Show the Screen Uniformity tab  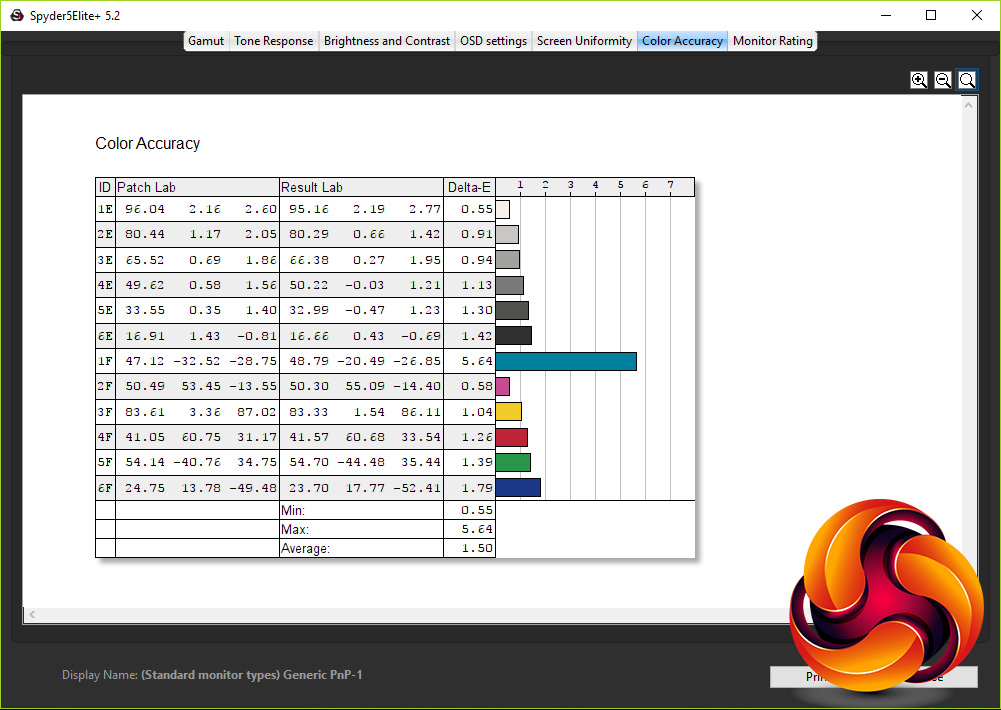(584, 41)
